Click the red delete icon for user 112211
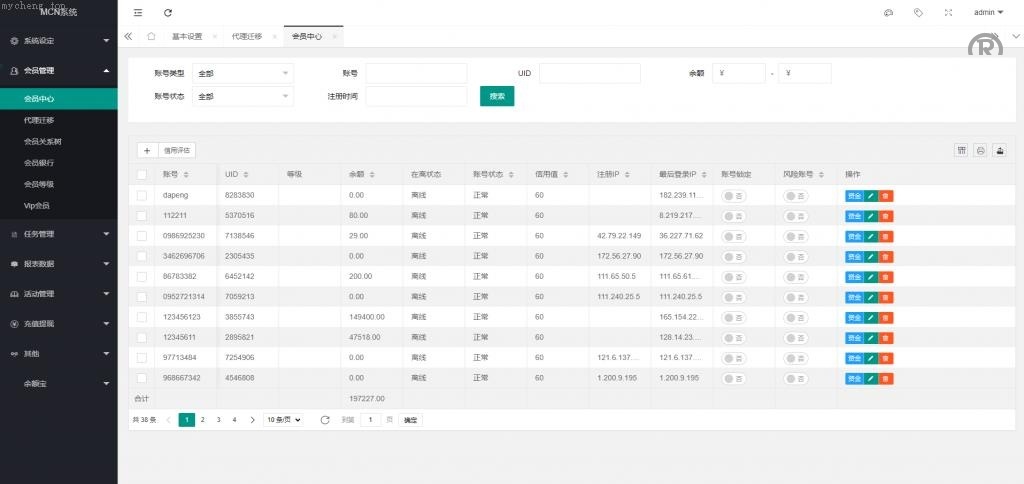The width and height of the screenshot is (1024, 484). point(886,216)
